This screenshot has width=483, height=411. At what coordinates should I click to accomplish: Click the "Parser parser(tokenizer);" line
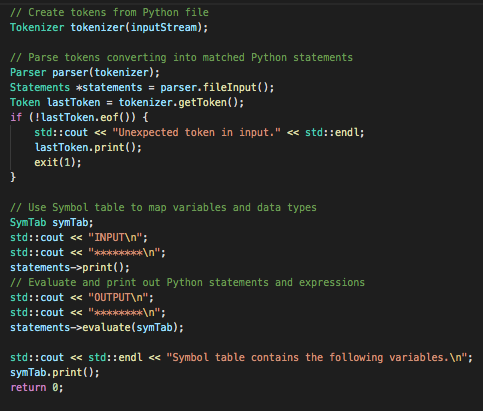tap(85, 72)
